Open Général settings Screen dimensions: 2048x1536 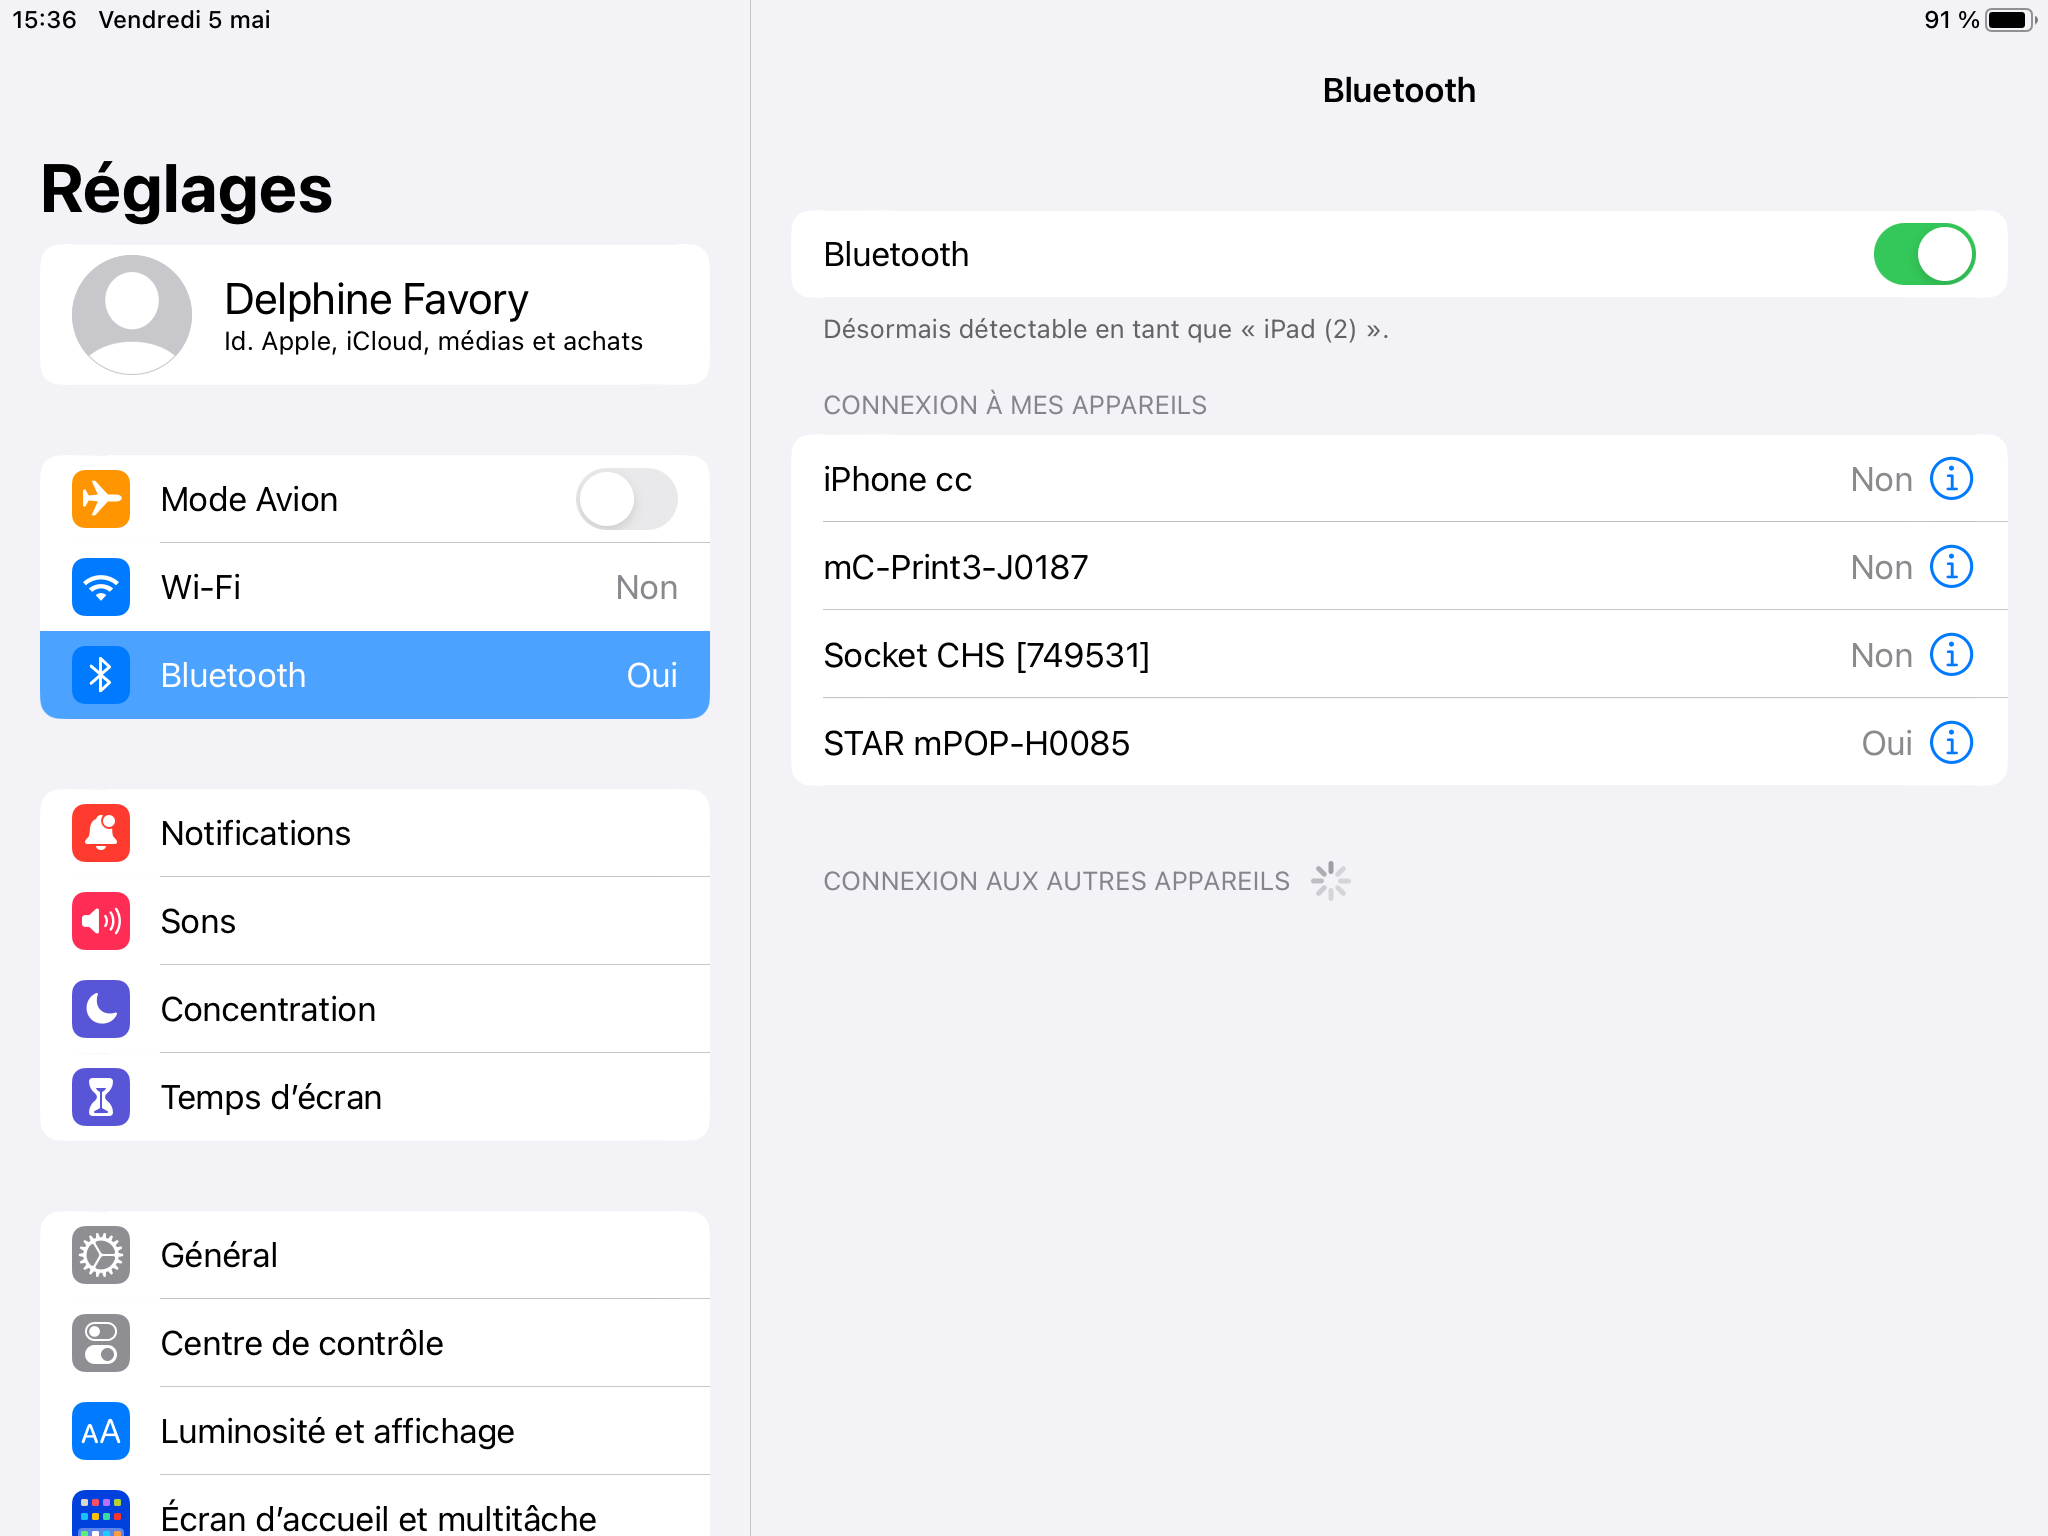[x=375, y=1255]
